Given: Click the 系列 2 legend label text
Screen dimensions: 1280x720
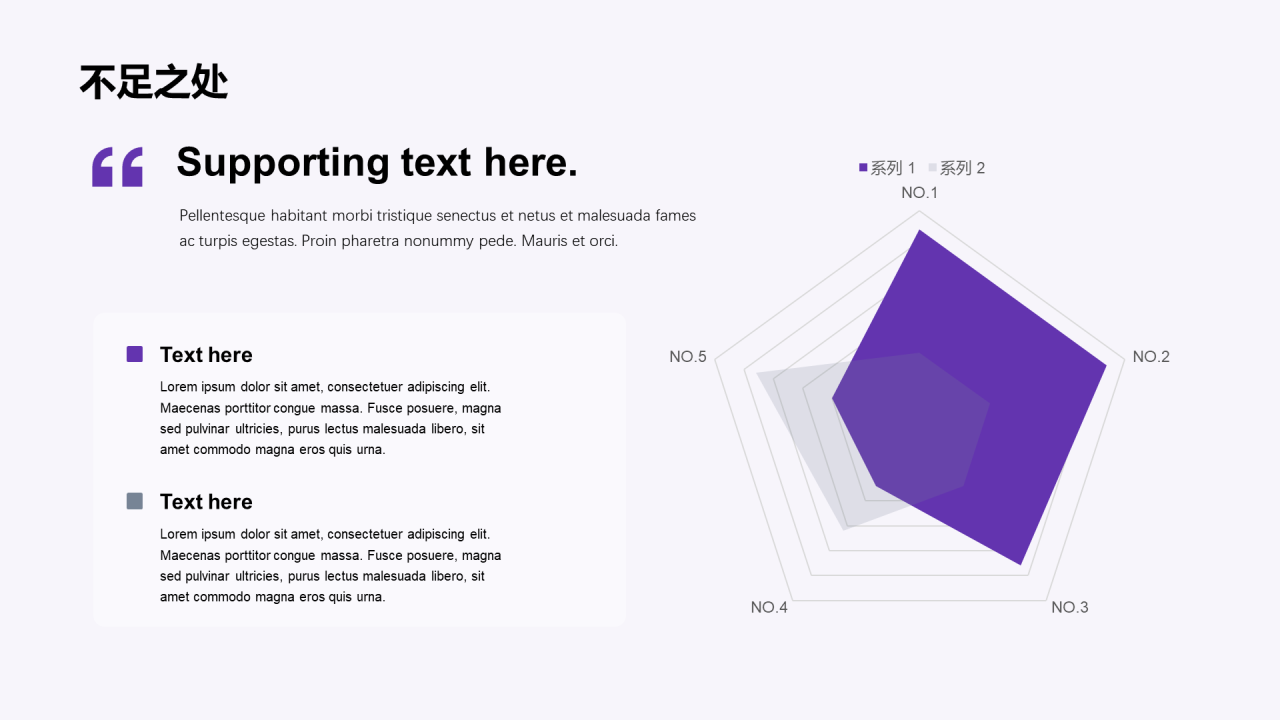Looking at the screenshot, I should (x=962, y=168).
